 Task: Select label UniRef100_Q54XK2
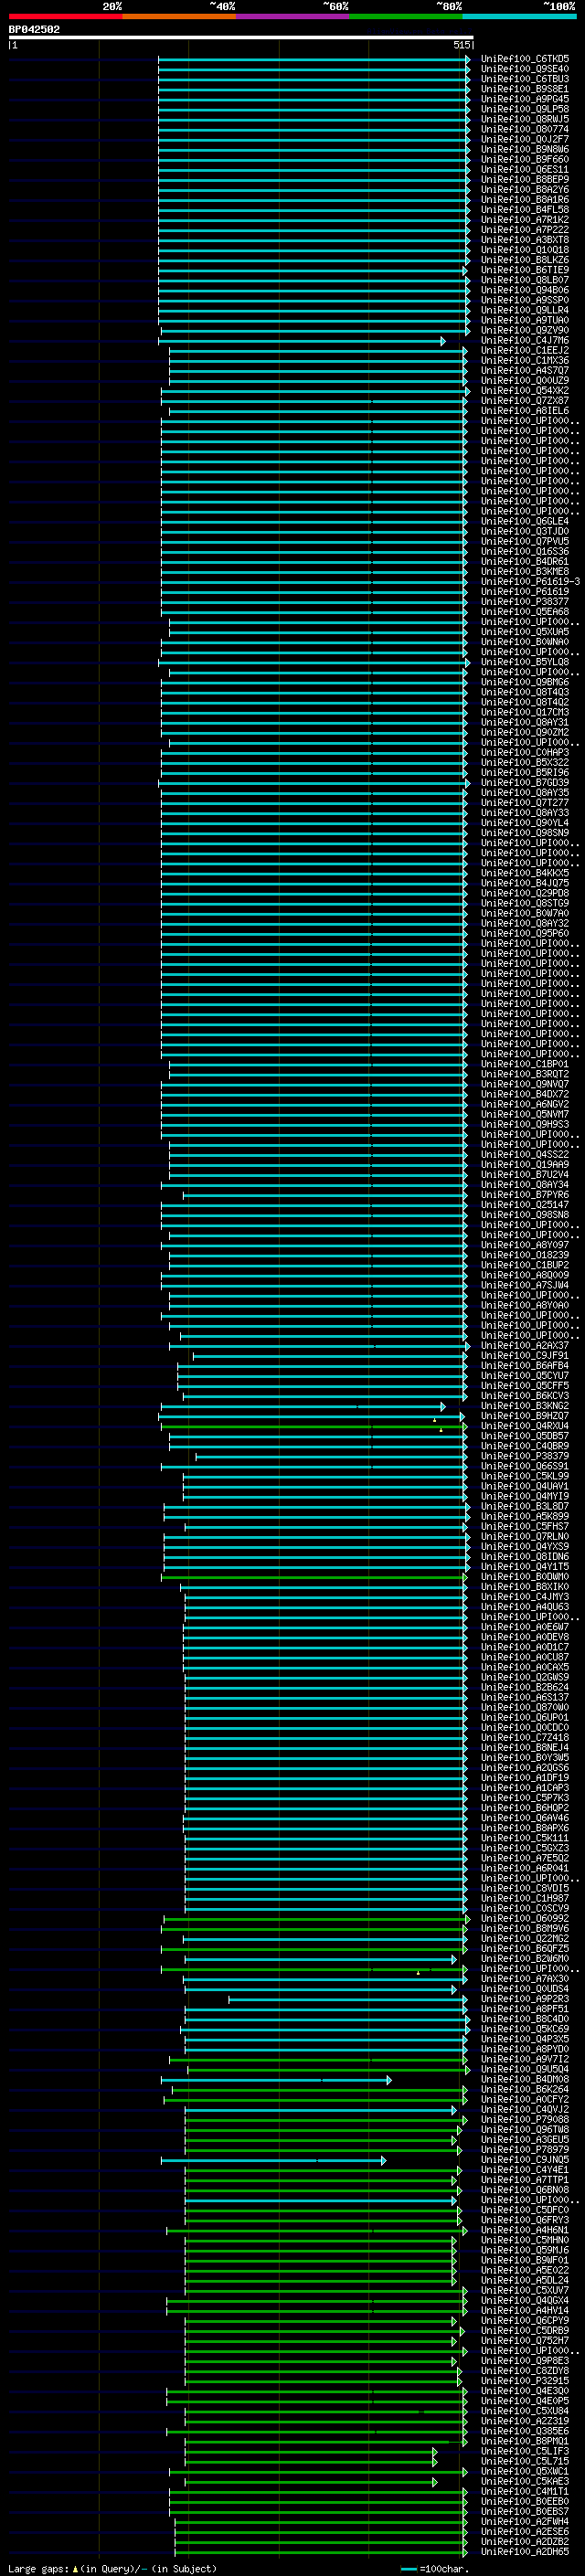524,390
